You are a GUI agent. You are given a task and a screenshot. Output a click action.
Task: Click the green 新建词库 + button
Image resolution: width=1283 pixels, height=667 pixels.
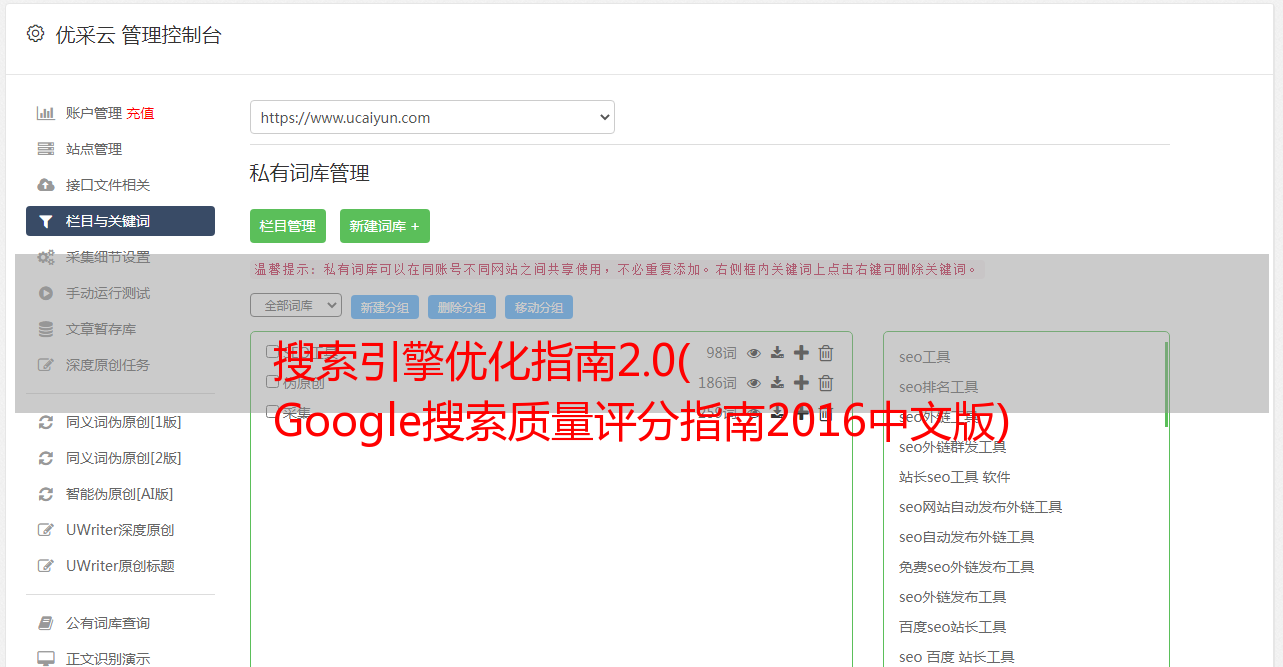pos(385,226)
